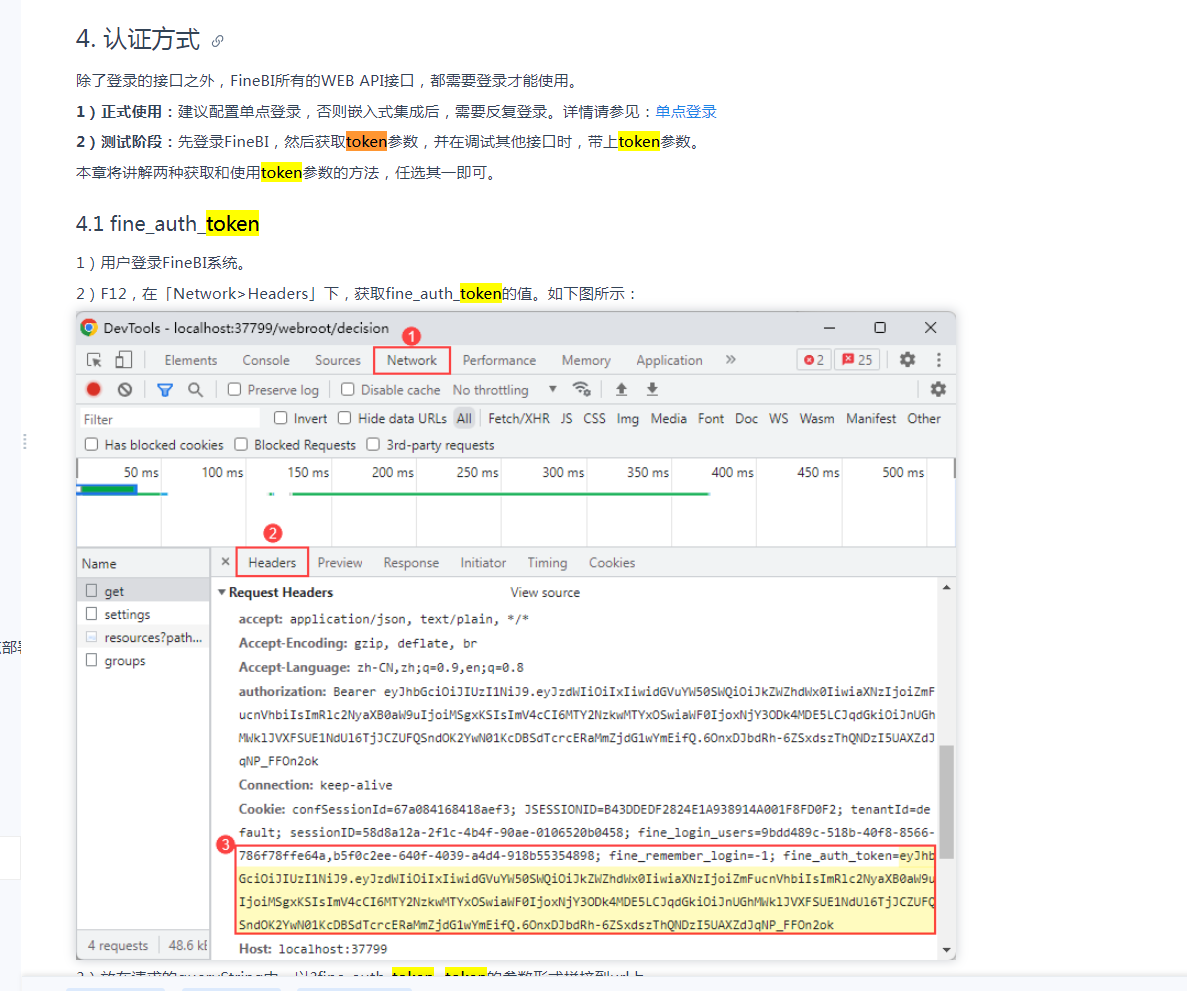Open DevTools settings gear
The image size is (1187, 991).
[907, 360]
